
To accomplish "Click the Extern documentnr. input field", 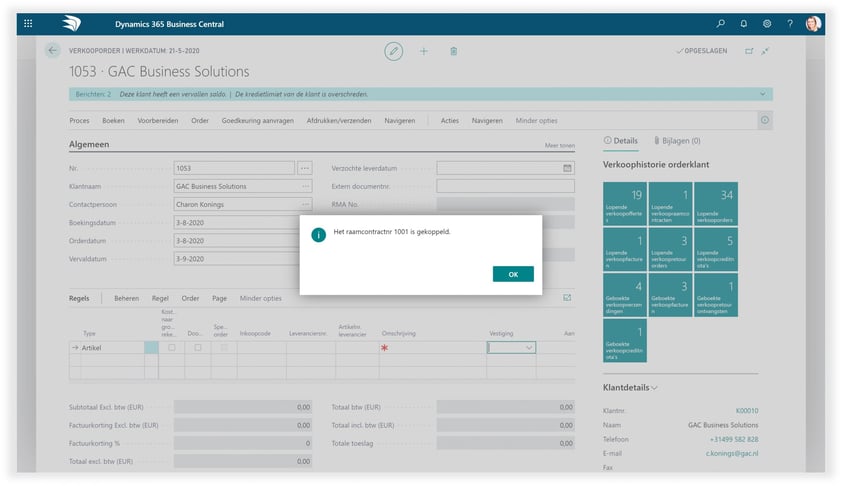I will (x=505, y=186).
